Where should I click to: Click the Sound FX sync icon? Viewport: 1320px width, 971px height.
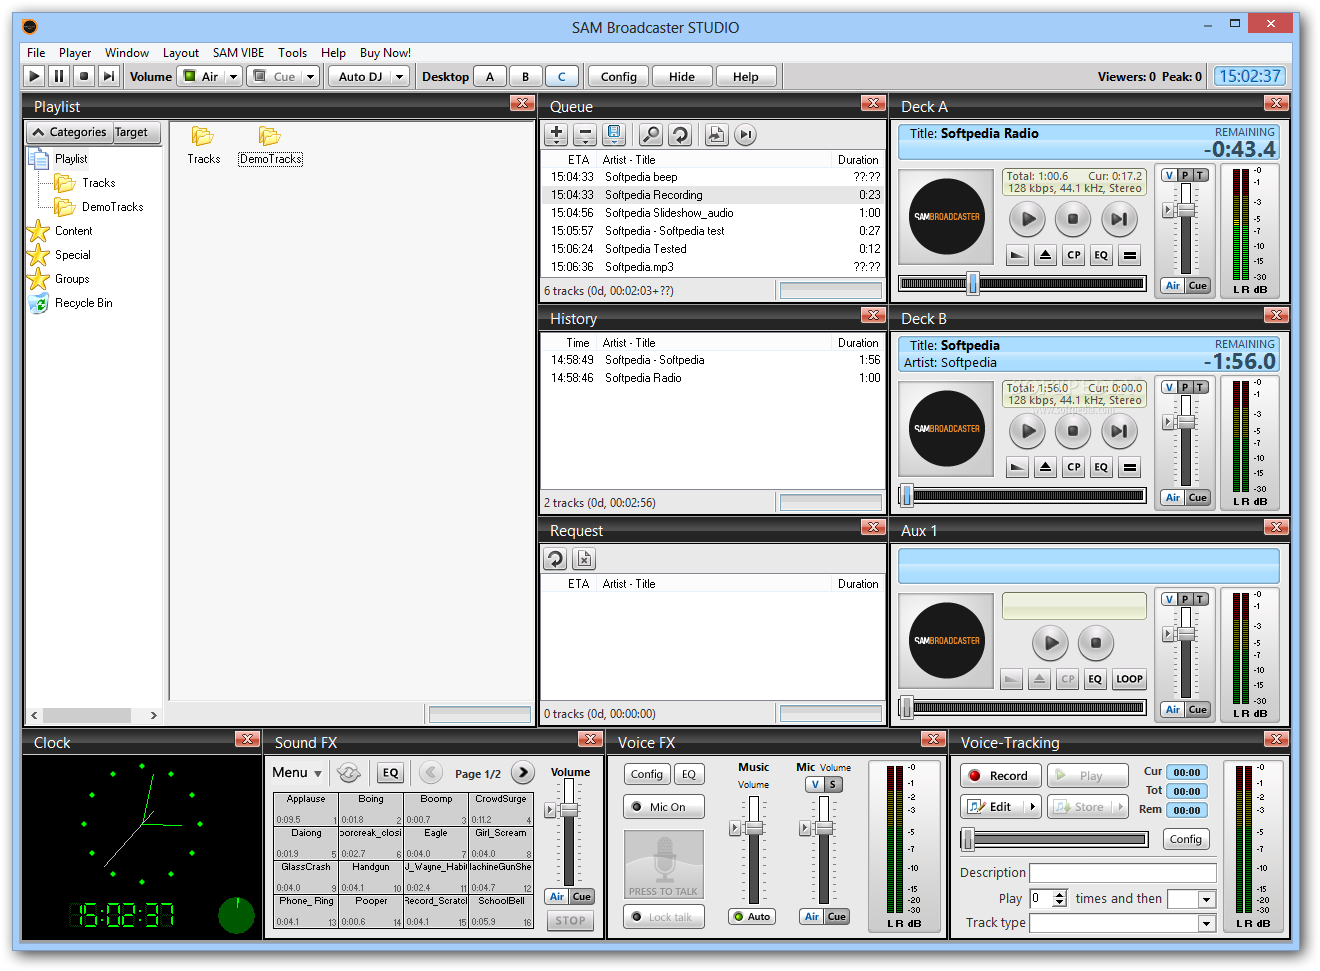click(x=349, y=773)
